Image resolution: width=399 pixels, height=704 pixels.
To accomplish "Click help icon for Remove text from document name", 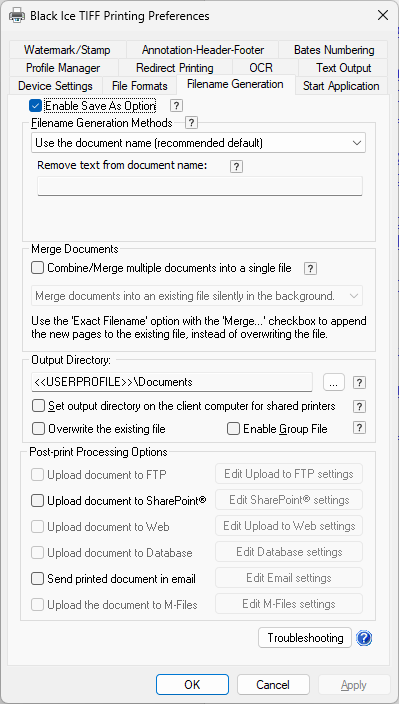I will (236, 167).
